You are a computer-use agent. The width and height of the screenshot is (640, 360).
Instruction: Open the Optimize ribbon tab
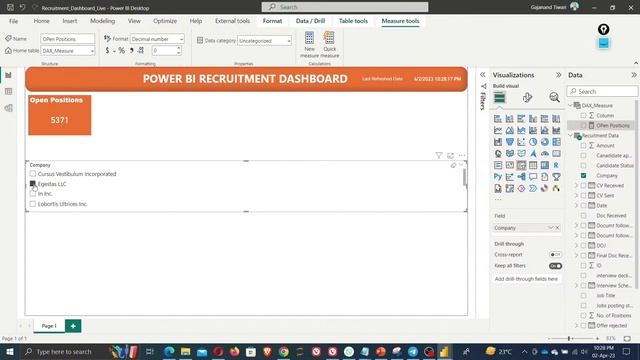tap(165, 21)
